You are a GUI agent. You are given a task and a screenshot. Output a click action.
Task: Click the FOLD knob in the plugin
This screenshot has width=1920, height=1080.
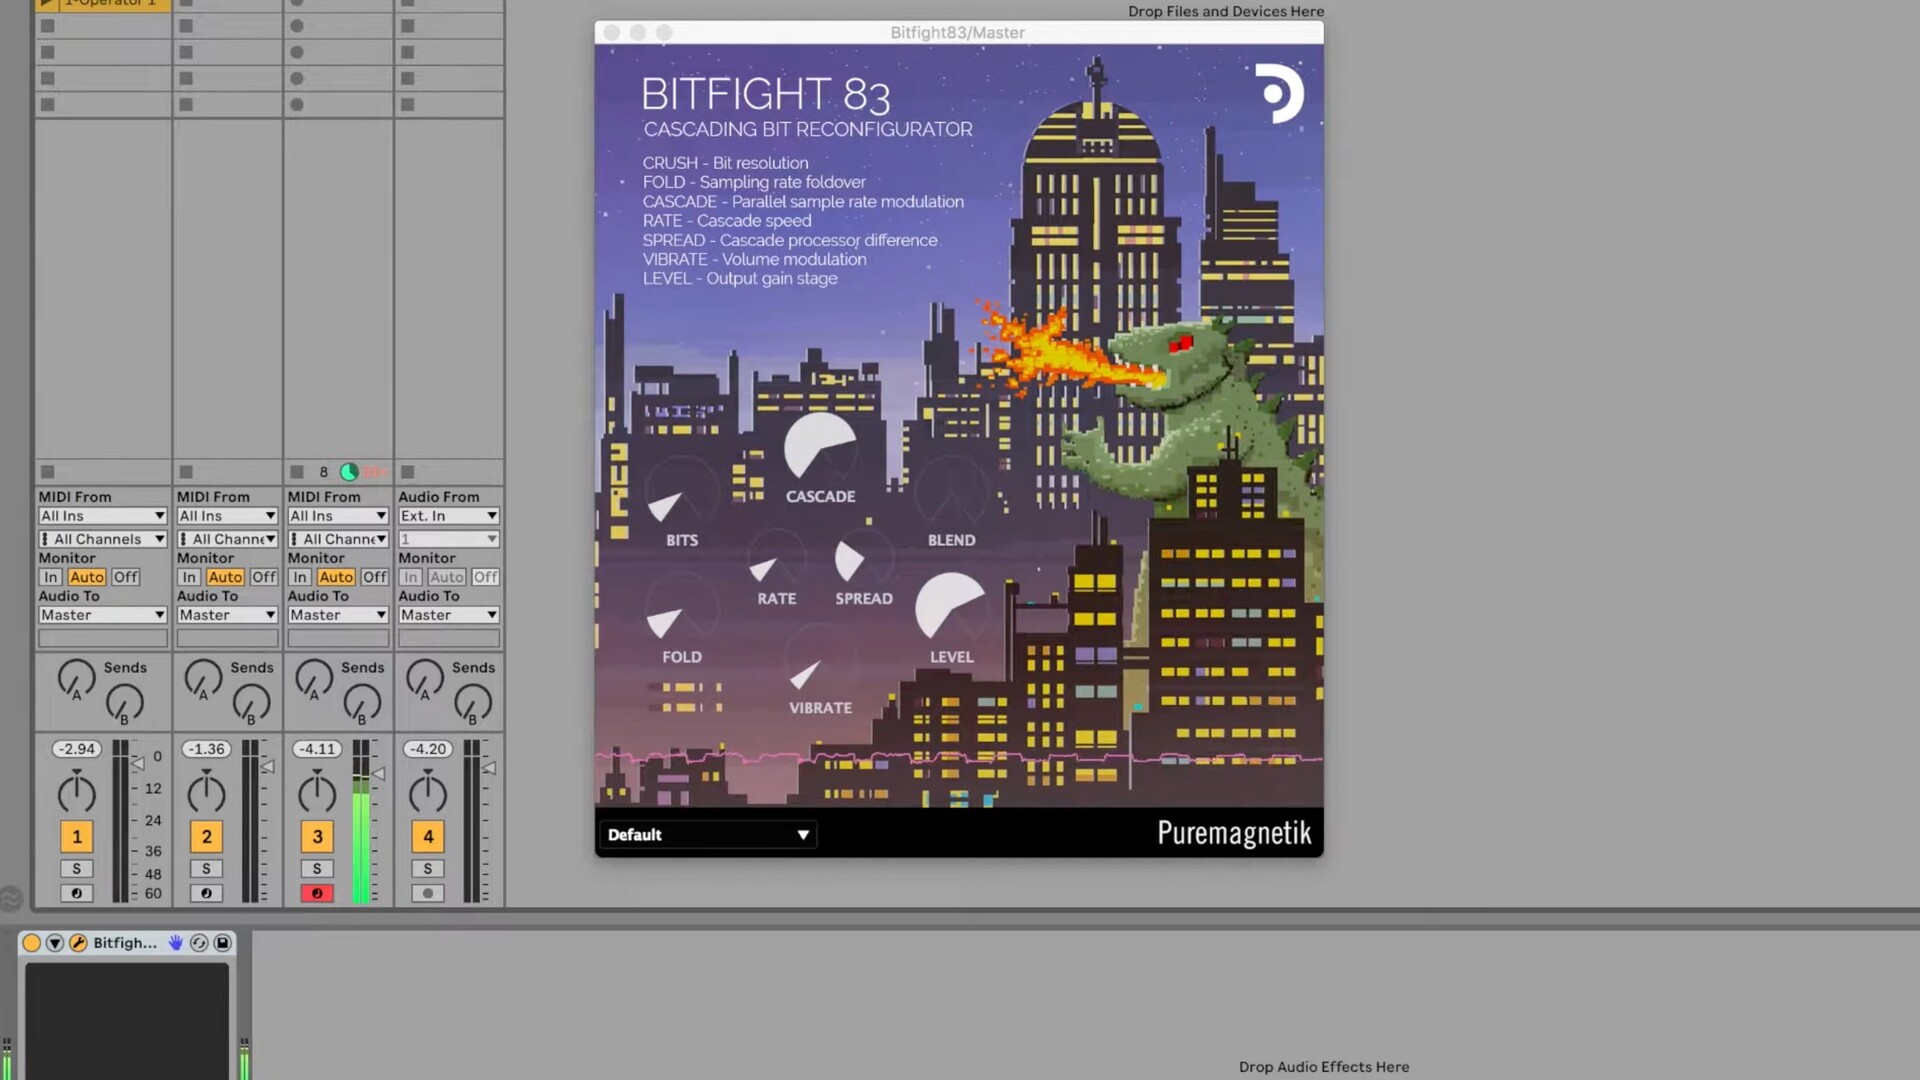(682, 609)
